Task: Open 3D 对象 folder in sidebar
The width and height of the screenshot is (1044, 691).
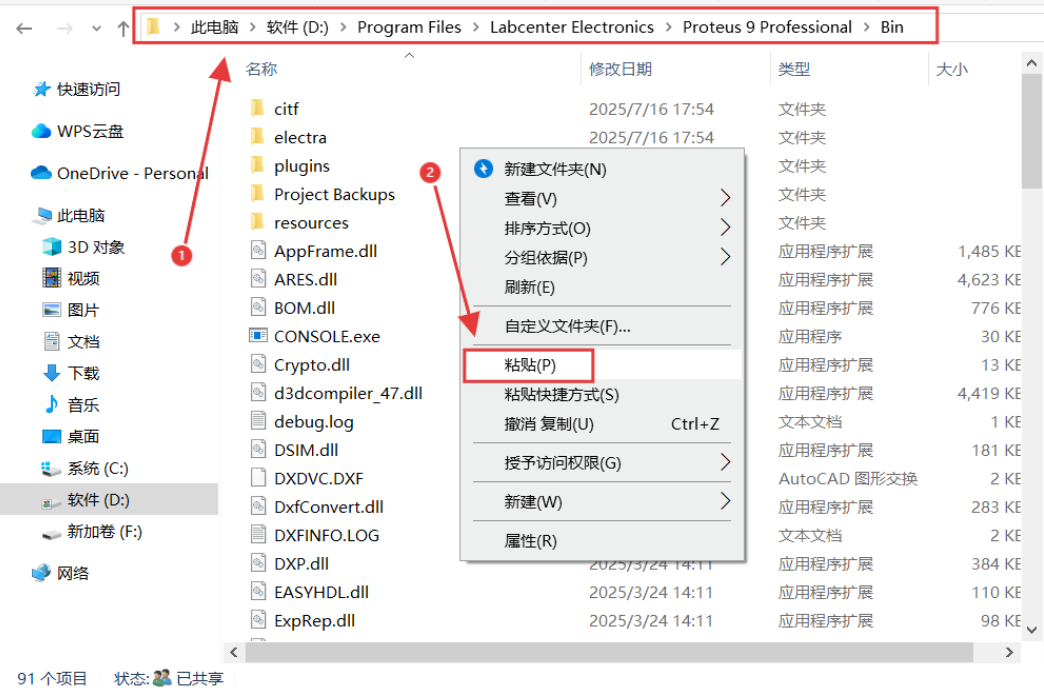Action: pyautogui.click(x=83, y=247)
